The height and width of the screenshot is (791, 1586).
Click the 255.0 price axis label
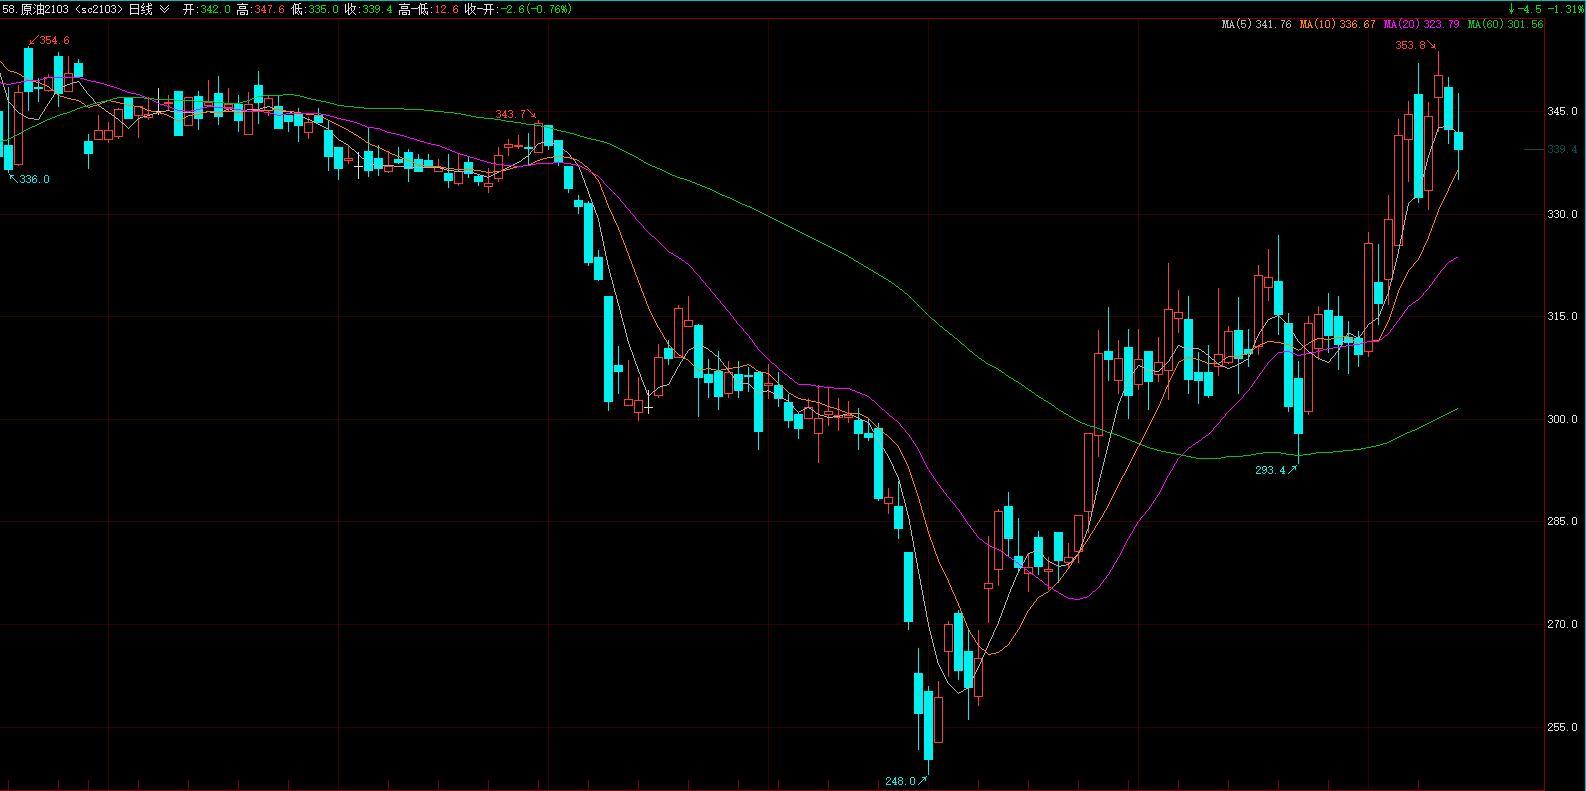pyautogui.click(x=1561, y=727)
